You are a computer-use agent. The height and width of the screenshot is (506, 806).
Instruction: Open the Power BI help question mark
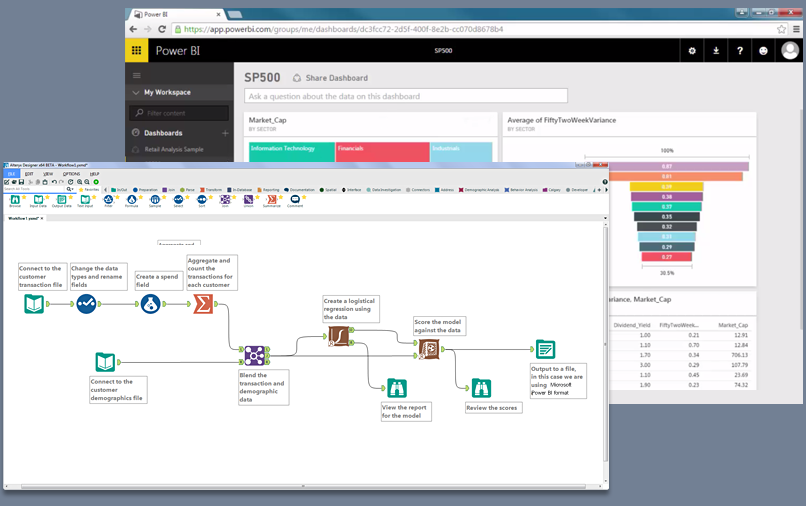740,50
